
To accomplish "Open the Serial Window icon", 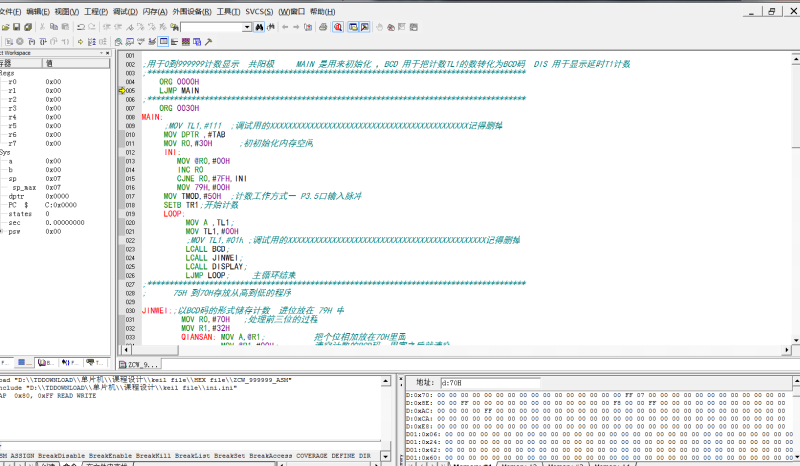I will pyautogui.click(x=152, y=42).
